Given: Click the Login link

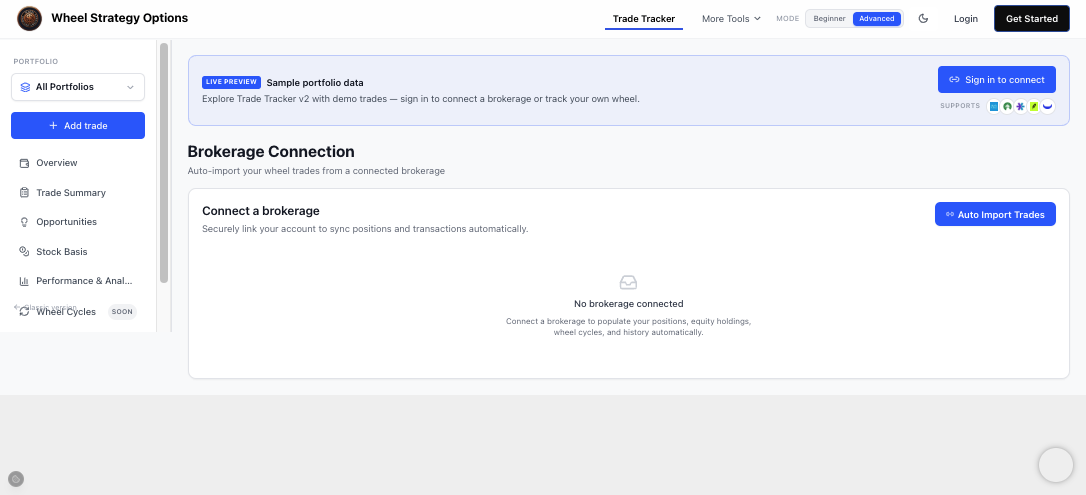Looking at the screenshot, I should coord(965,19).
